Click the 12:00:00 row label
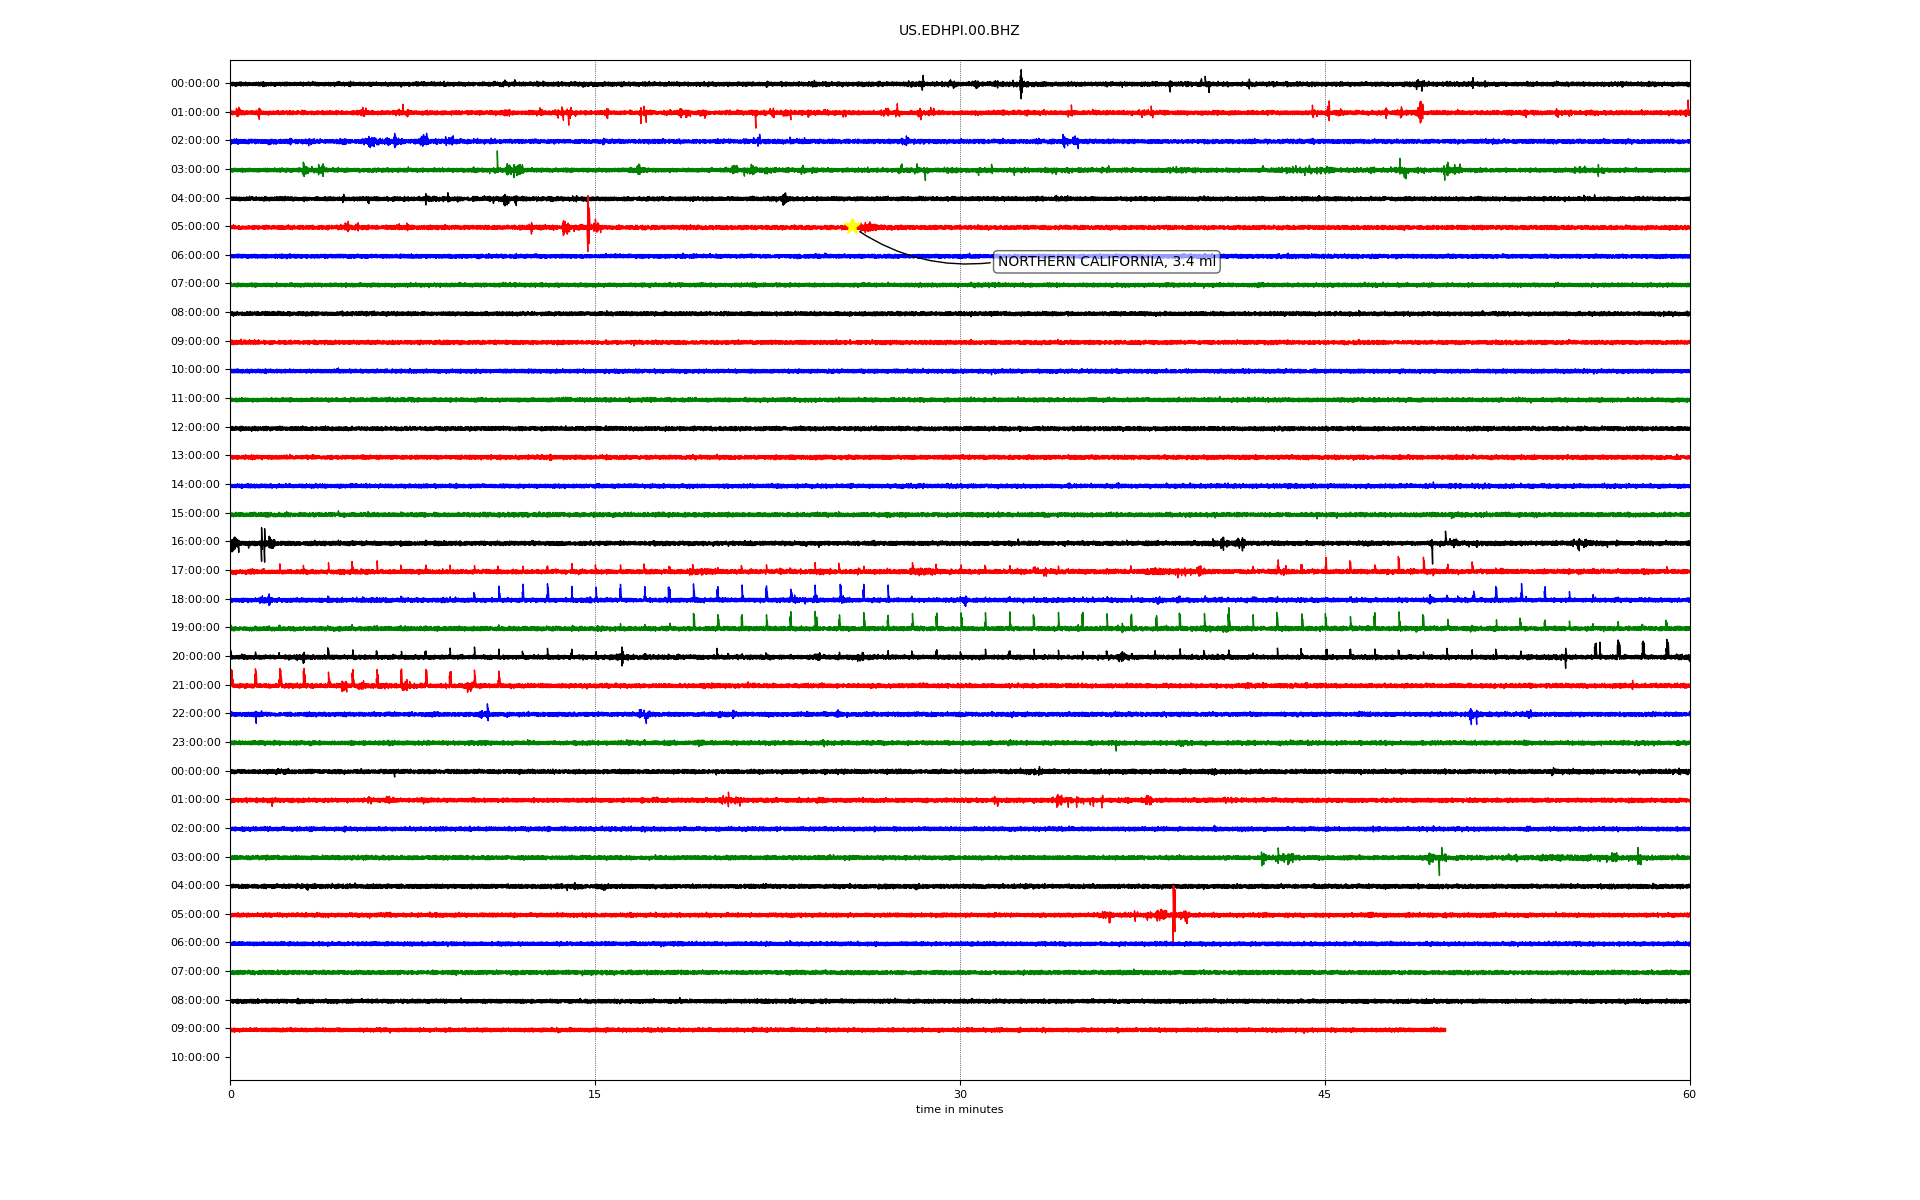The image size is (1920, 1200). tap(195, 428)
